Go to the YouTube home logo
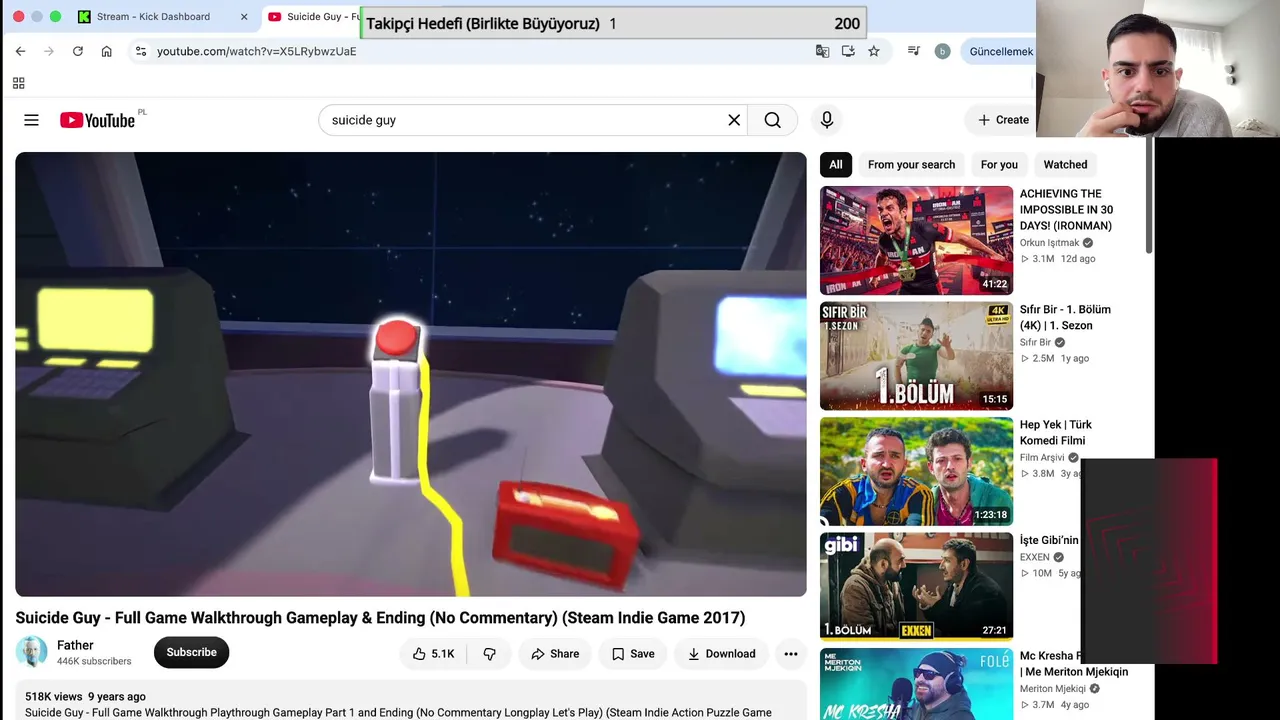Screen dimensions: 1280x720 [x=97, y=120]
